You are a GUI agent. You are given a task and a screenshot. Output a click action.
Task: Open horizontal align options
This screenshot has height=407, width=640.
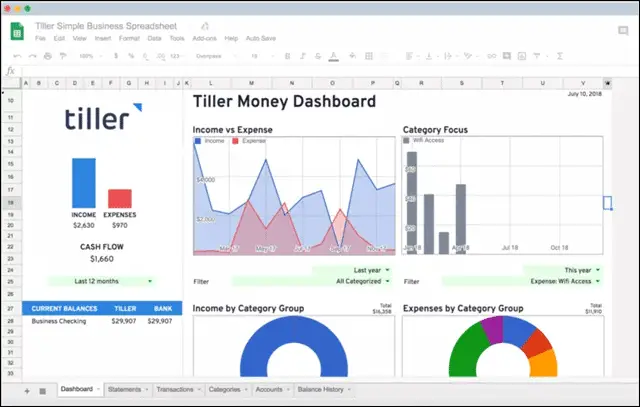[412, 56]
